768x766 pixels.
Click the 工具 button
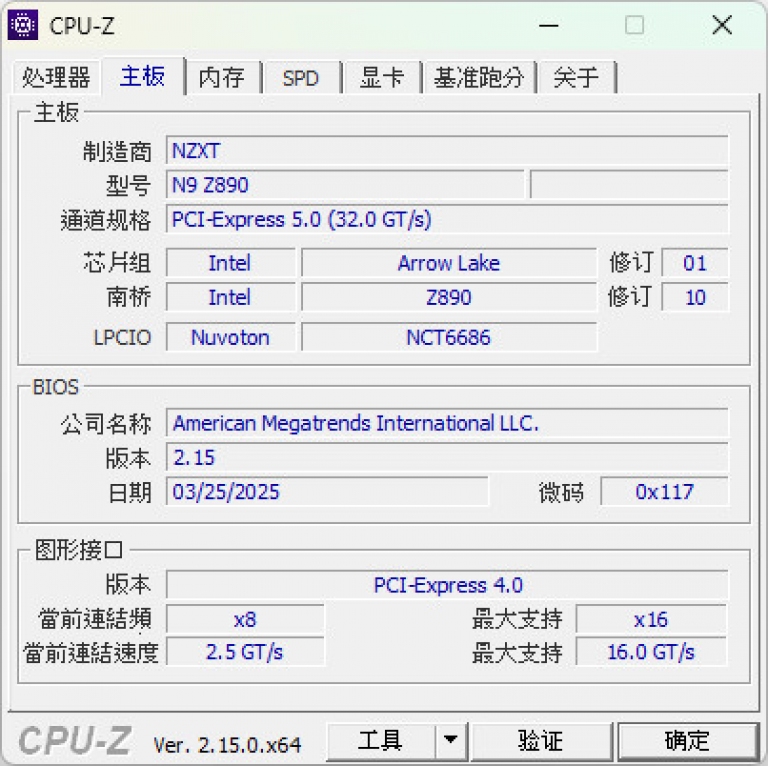point(381,740)
